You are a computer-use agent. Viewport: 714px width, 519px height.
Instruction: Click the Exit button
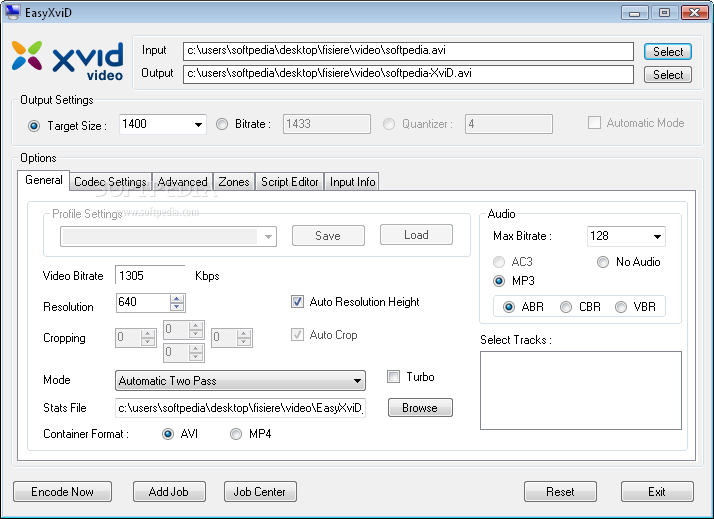(x=657, y=492)
